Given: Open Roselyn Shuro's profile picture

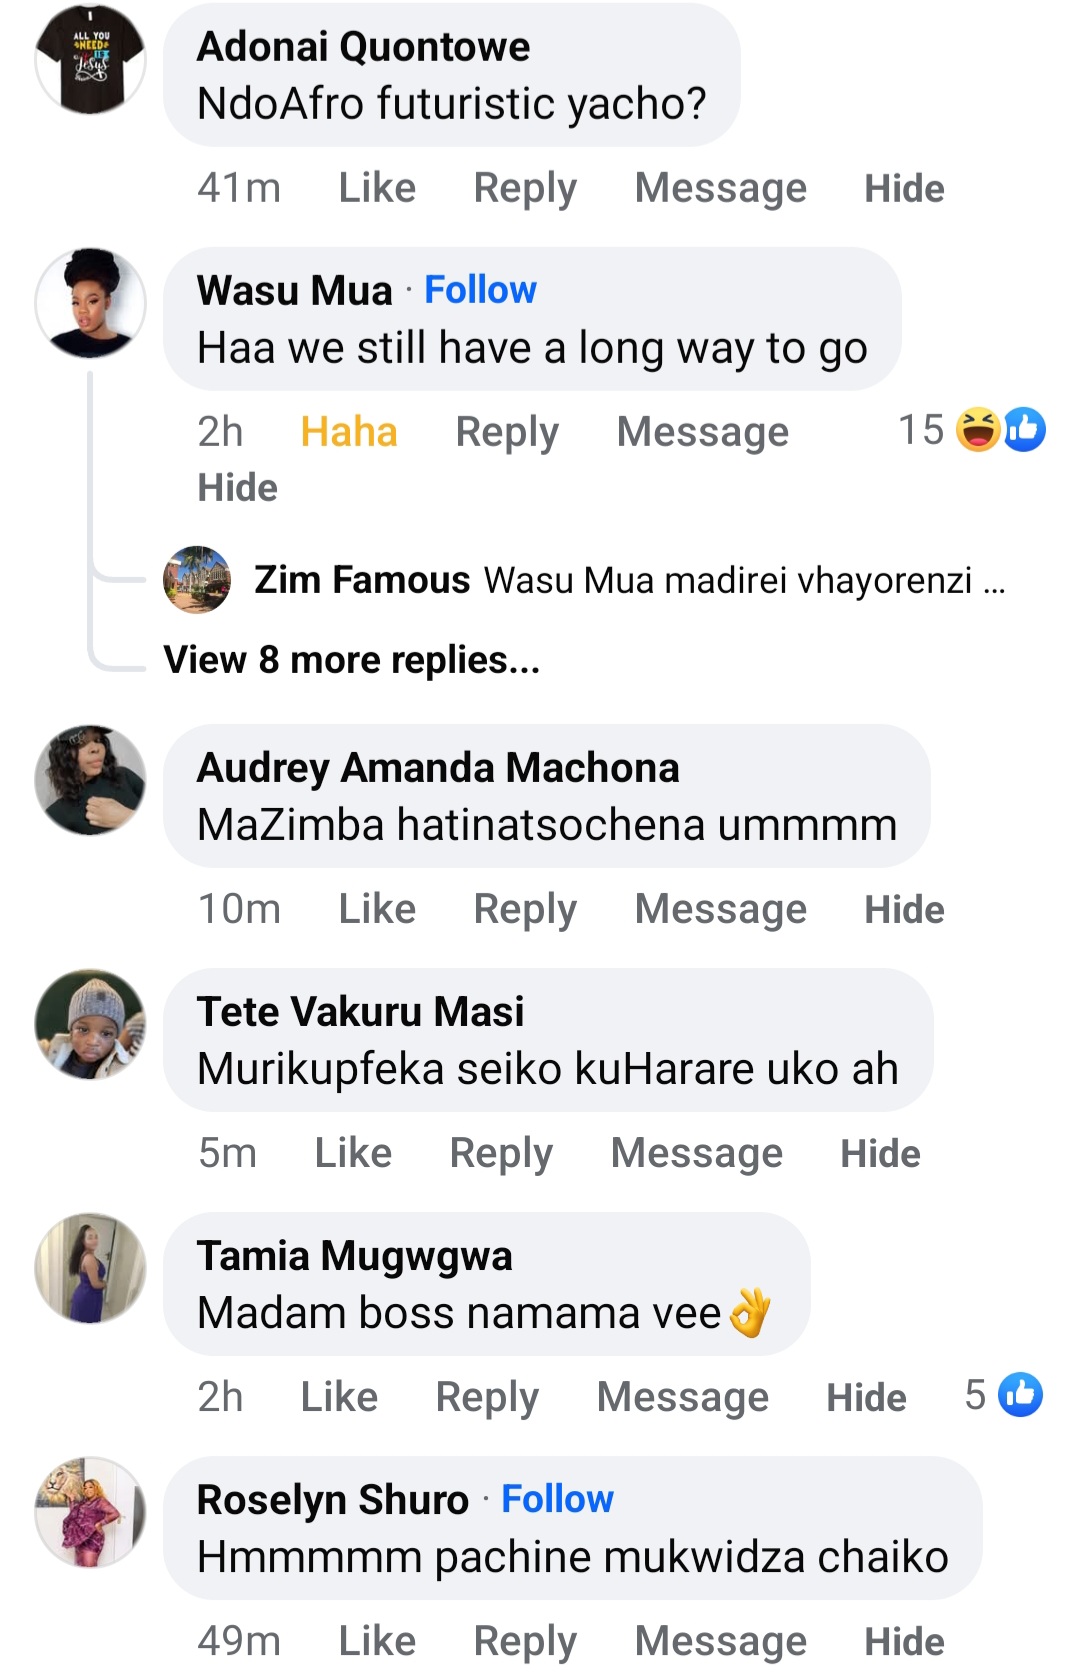Looking at the screenshot, I should click(x=90, y=1512).
